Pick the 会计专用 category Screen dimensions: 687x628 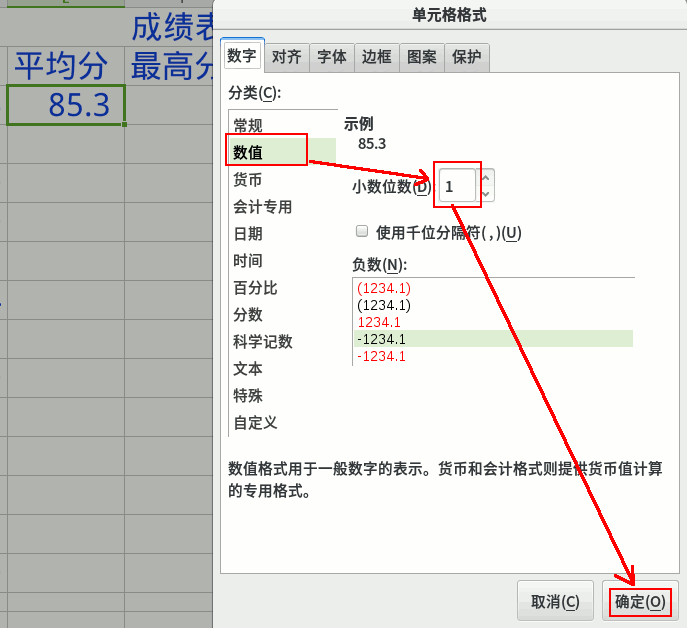coord(262,207)
